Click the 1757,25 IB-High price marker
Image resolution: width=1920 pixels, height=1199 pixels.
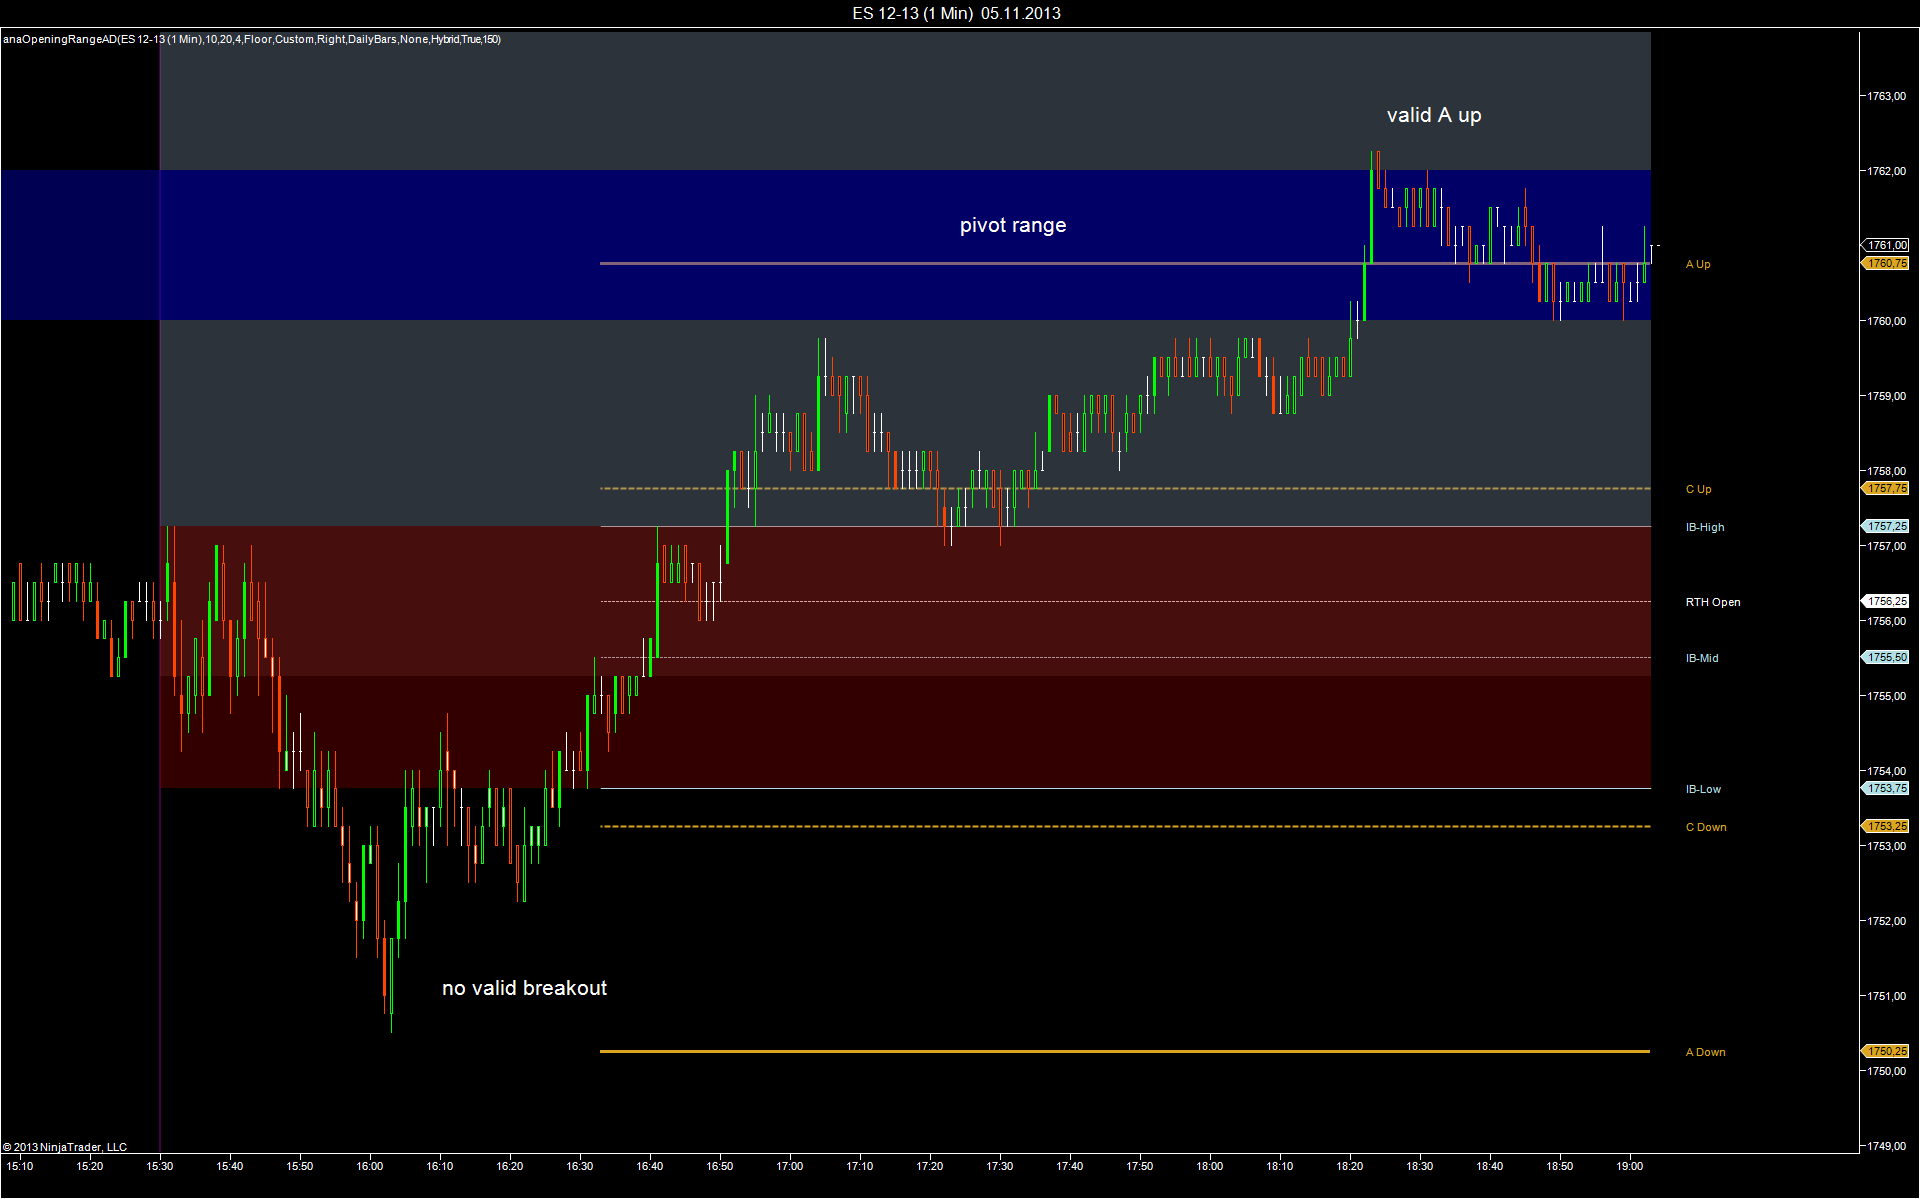1886,526
